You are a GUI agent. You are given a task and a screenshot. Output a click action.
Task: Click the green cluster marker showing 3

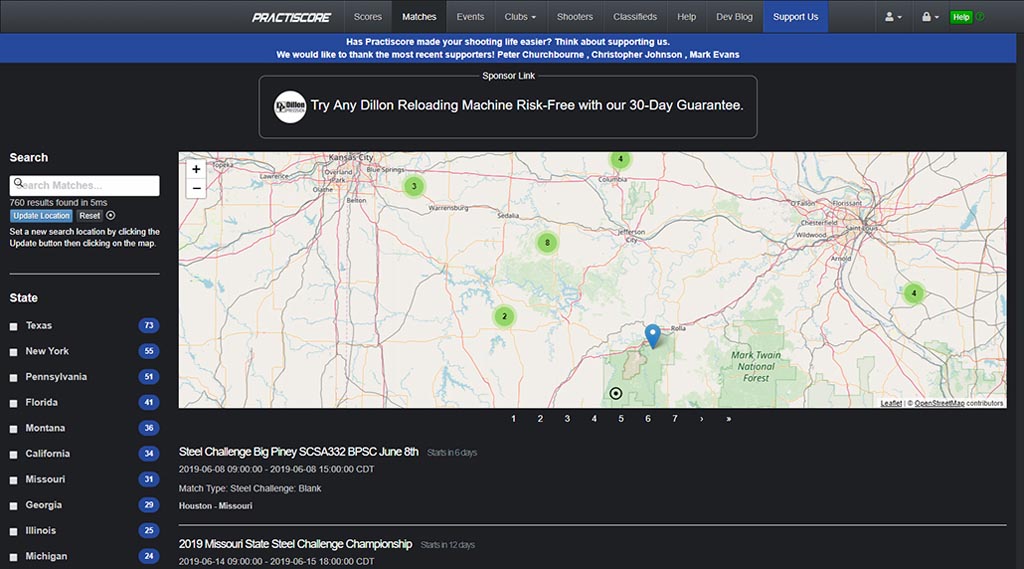point(413,186)
